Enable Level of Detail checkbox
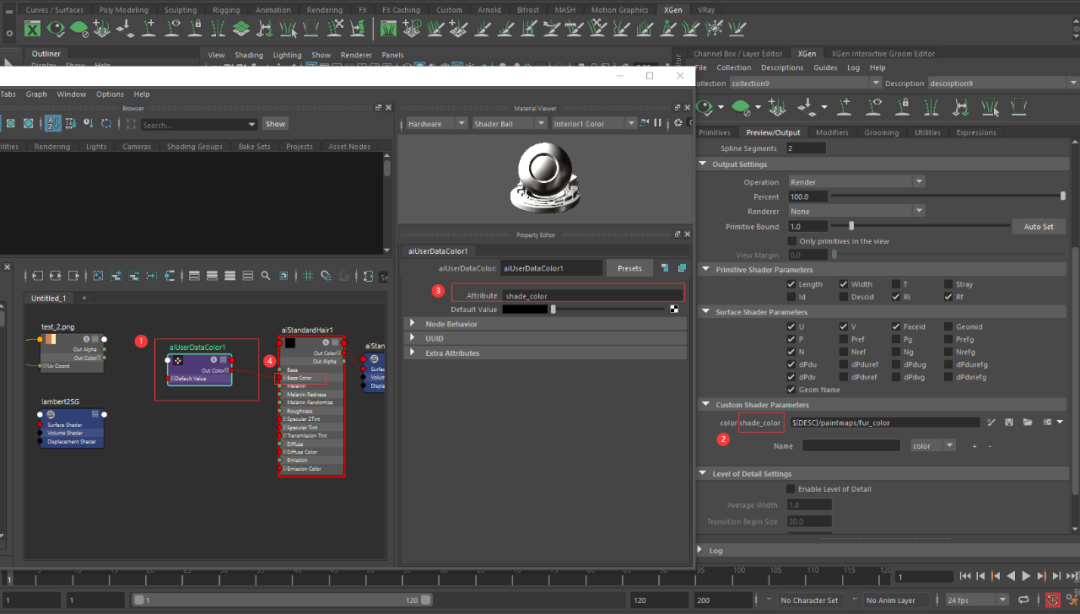This screenshot has height=614, width=1080. (791, 489)
